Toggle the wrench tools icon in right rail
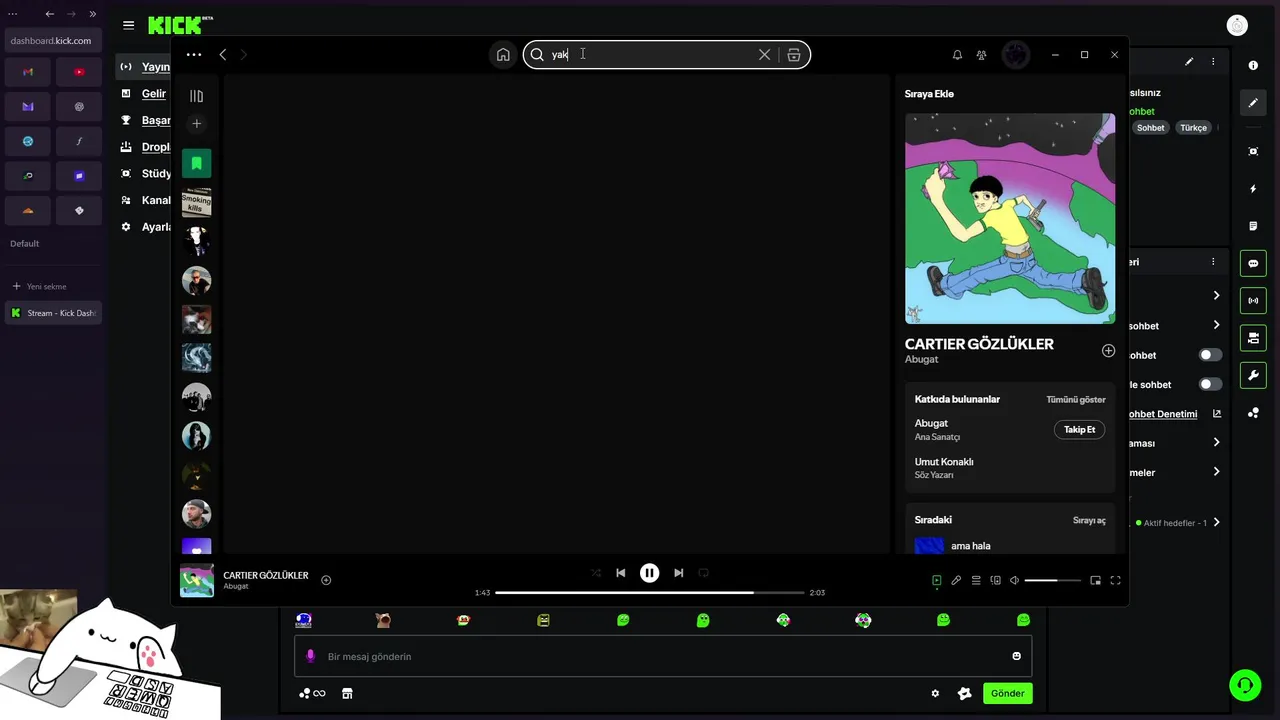Screen dimensions: 1280x720 1253,376
